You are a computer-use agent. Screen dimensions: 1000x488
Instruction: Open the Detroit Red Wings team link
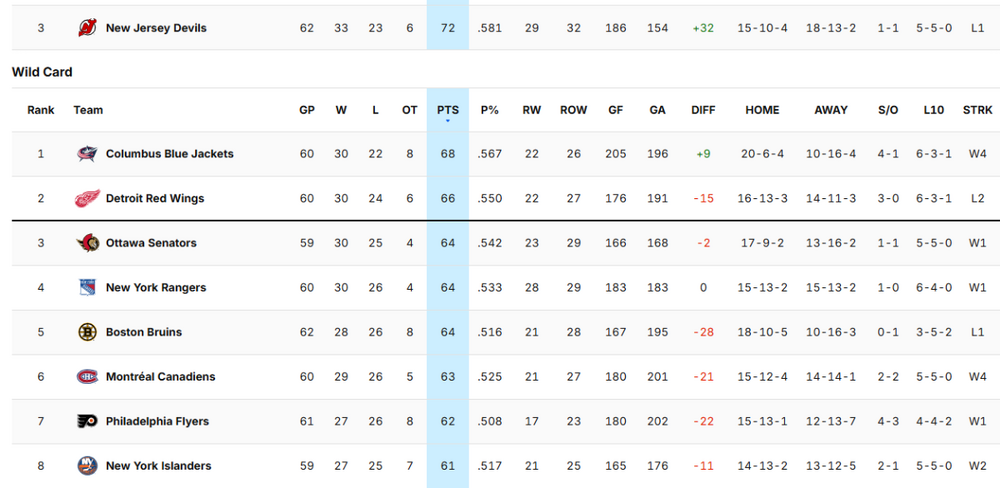[x=154, y=198]
